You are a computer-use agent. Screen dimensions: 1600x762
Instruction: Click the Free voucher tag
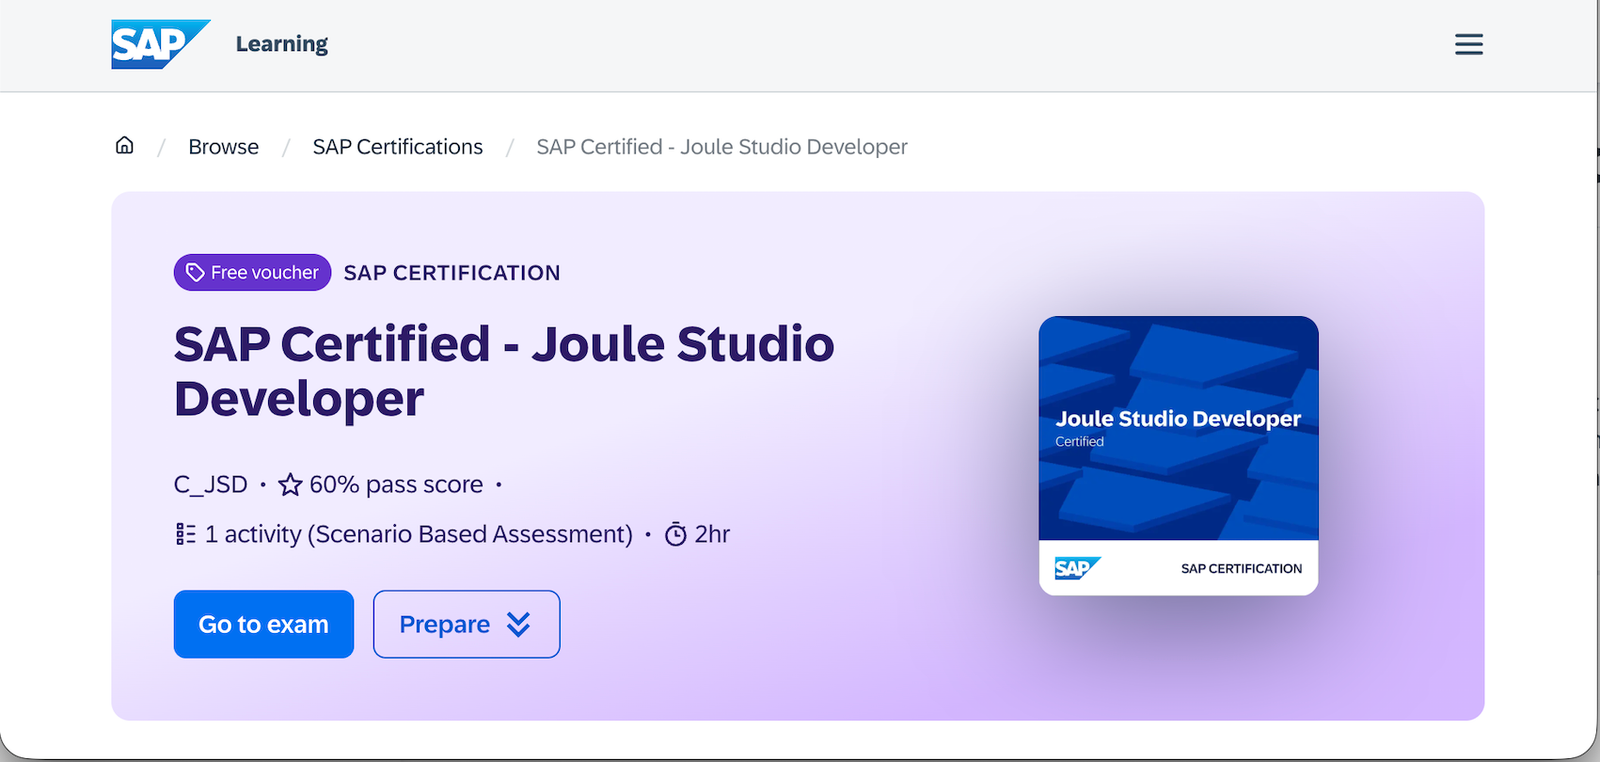(252, 272)
